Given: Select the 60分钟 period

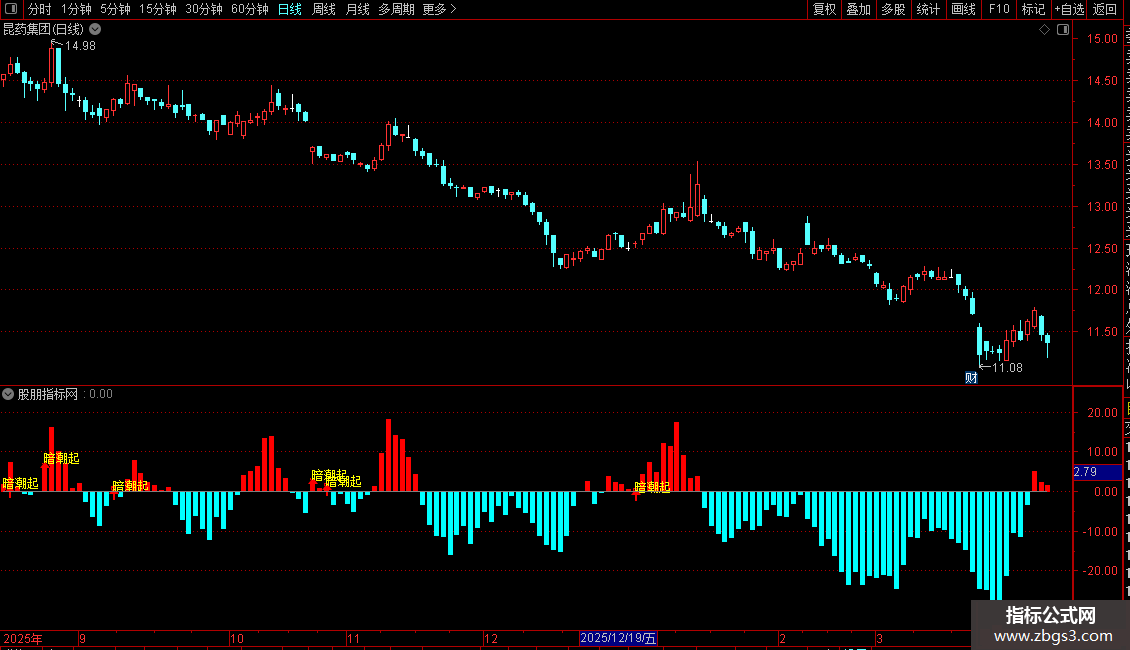Looking at the screenshot, I should click(x=249, y=9).
